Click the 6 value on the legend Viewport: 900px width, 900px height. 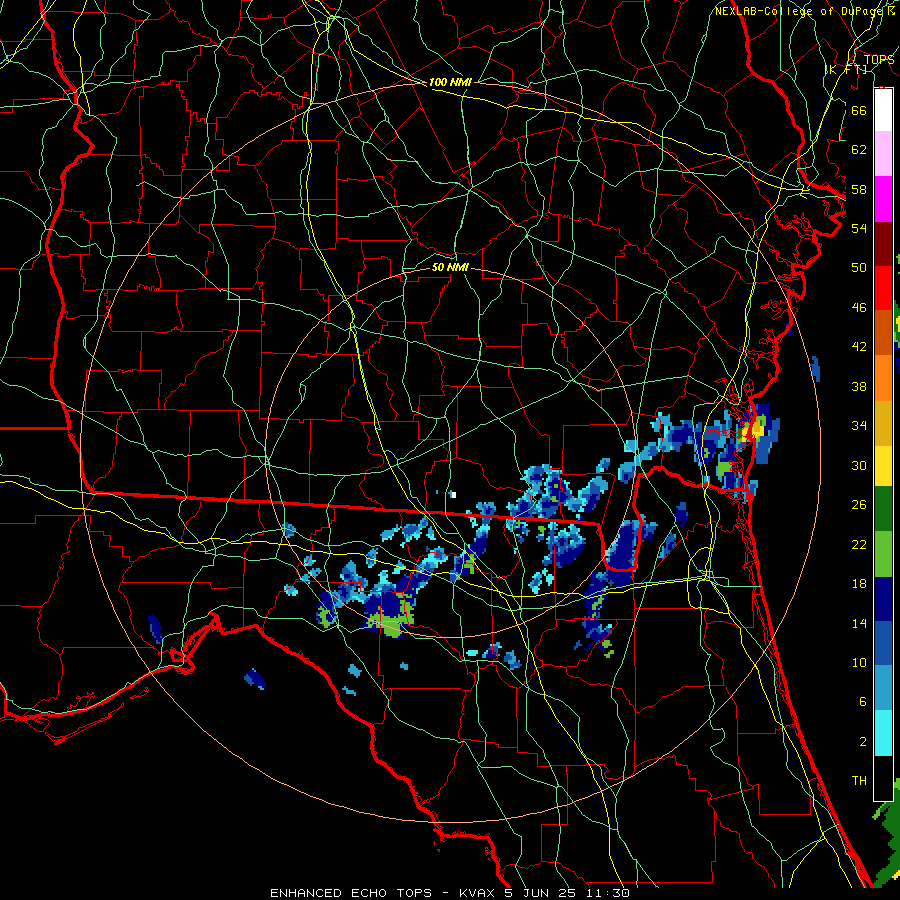(x=862, y=702)
